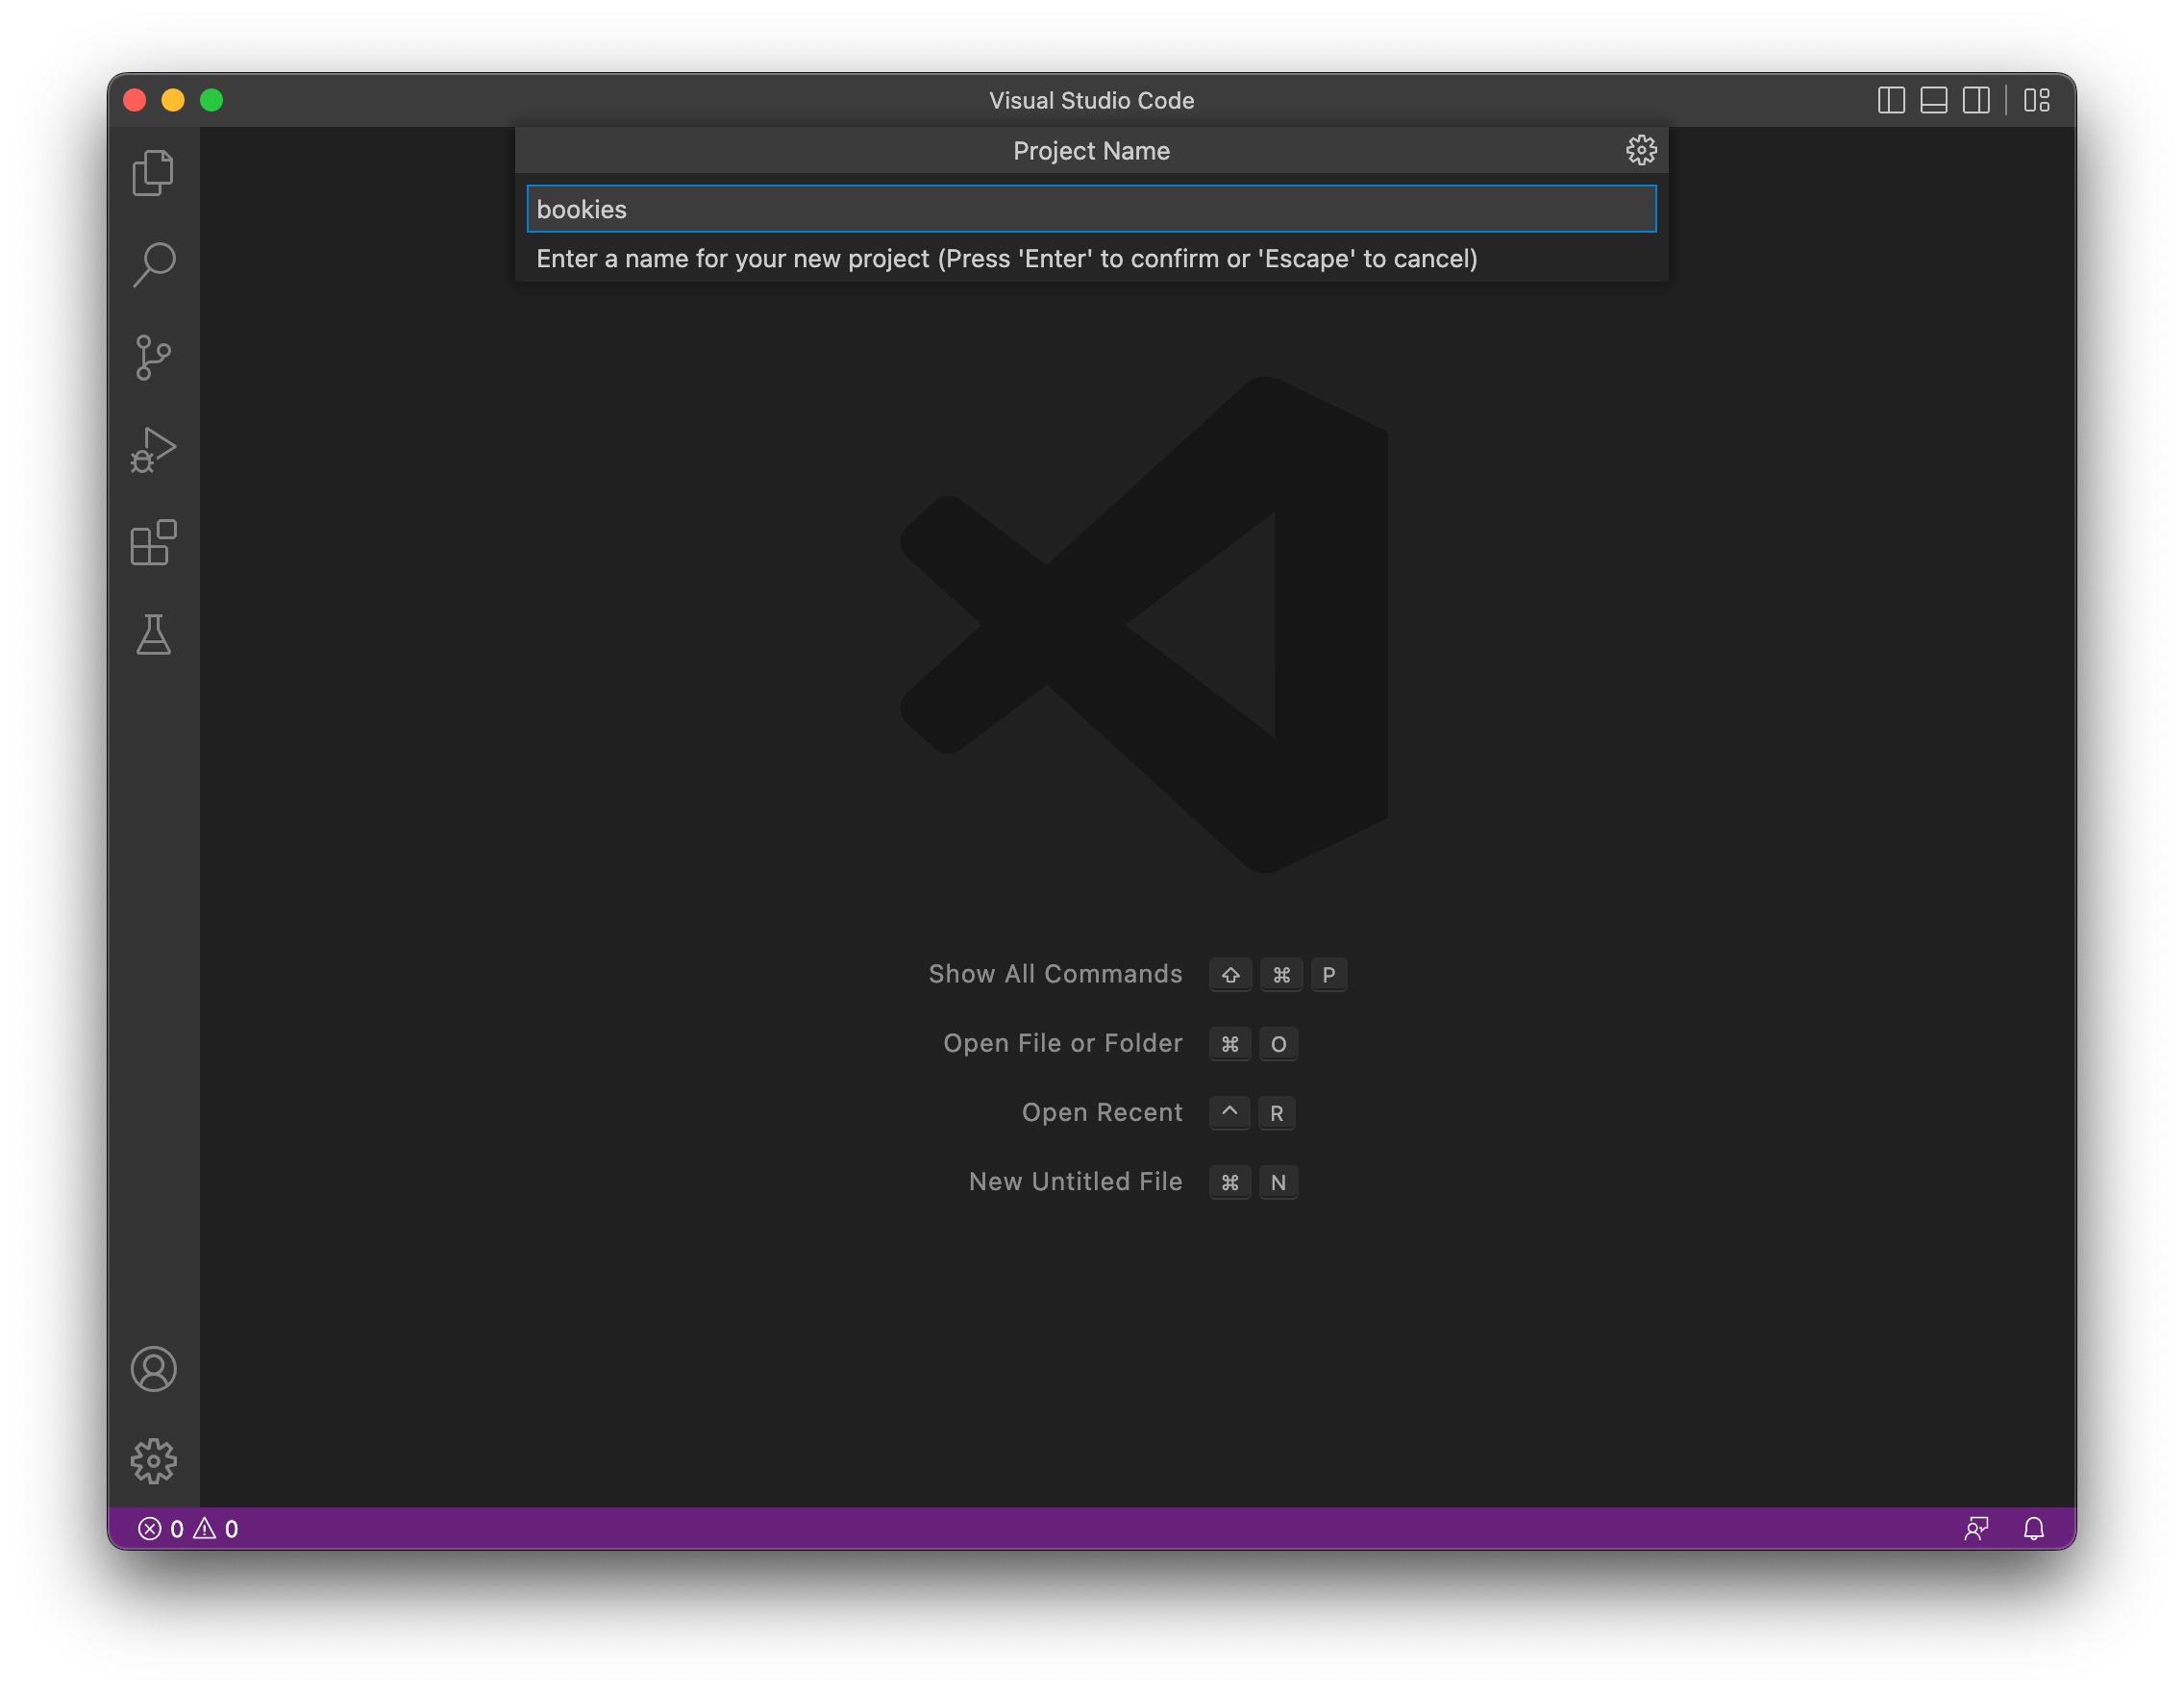Click the 'Enter a name for your new project' hint
2184x1692 pixels.
pyautogui.click(x=1007, y=258)
